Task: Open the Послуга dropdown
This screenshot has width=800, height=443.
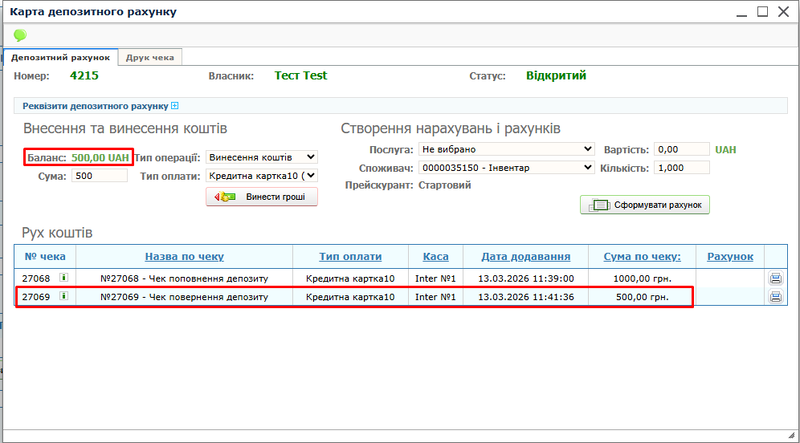Action: click(506, 149)
